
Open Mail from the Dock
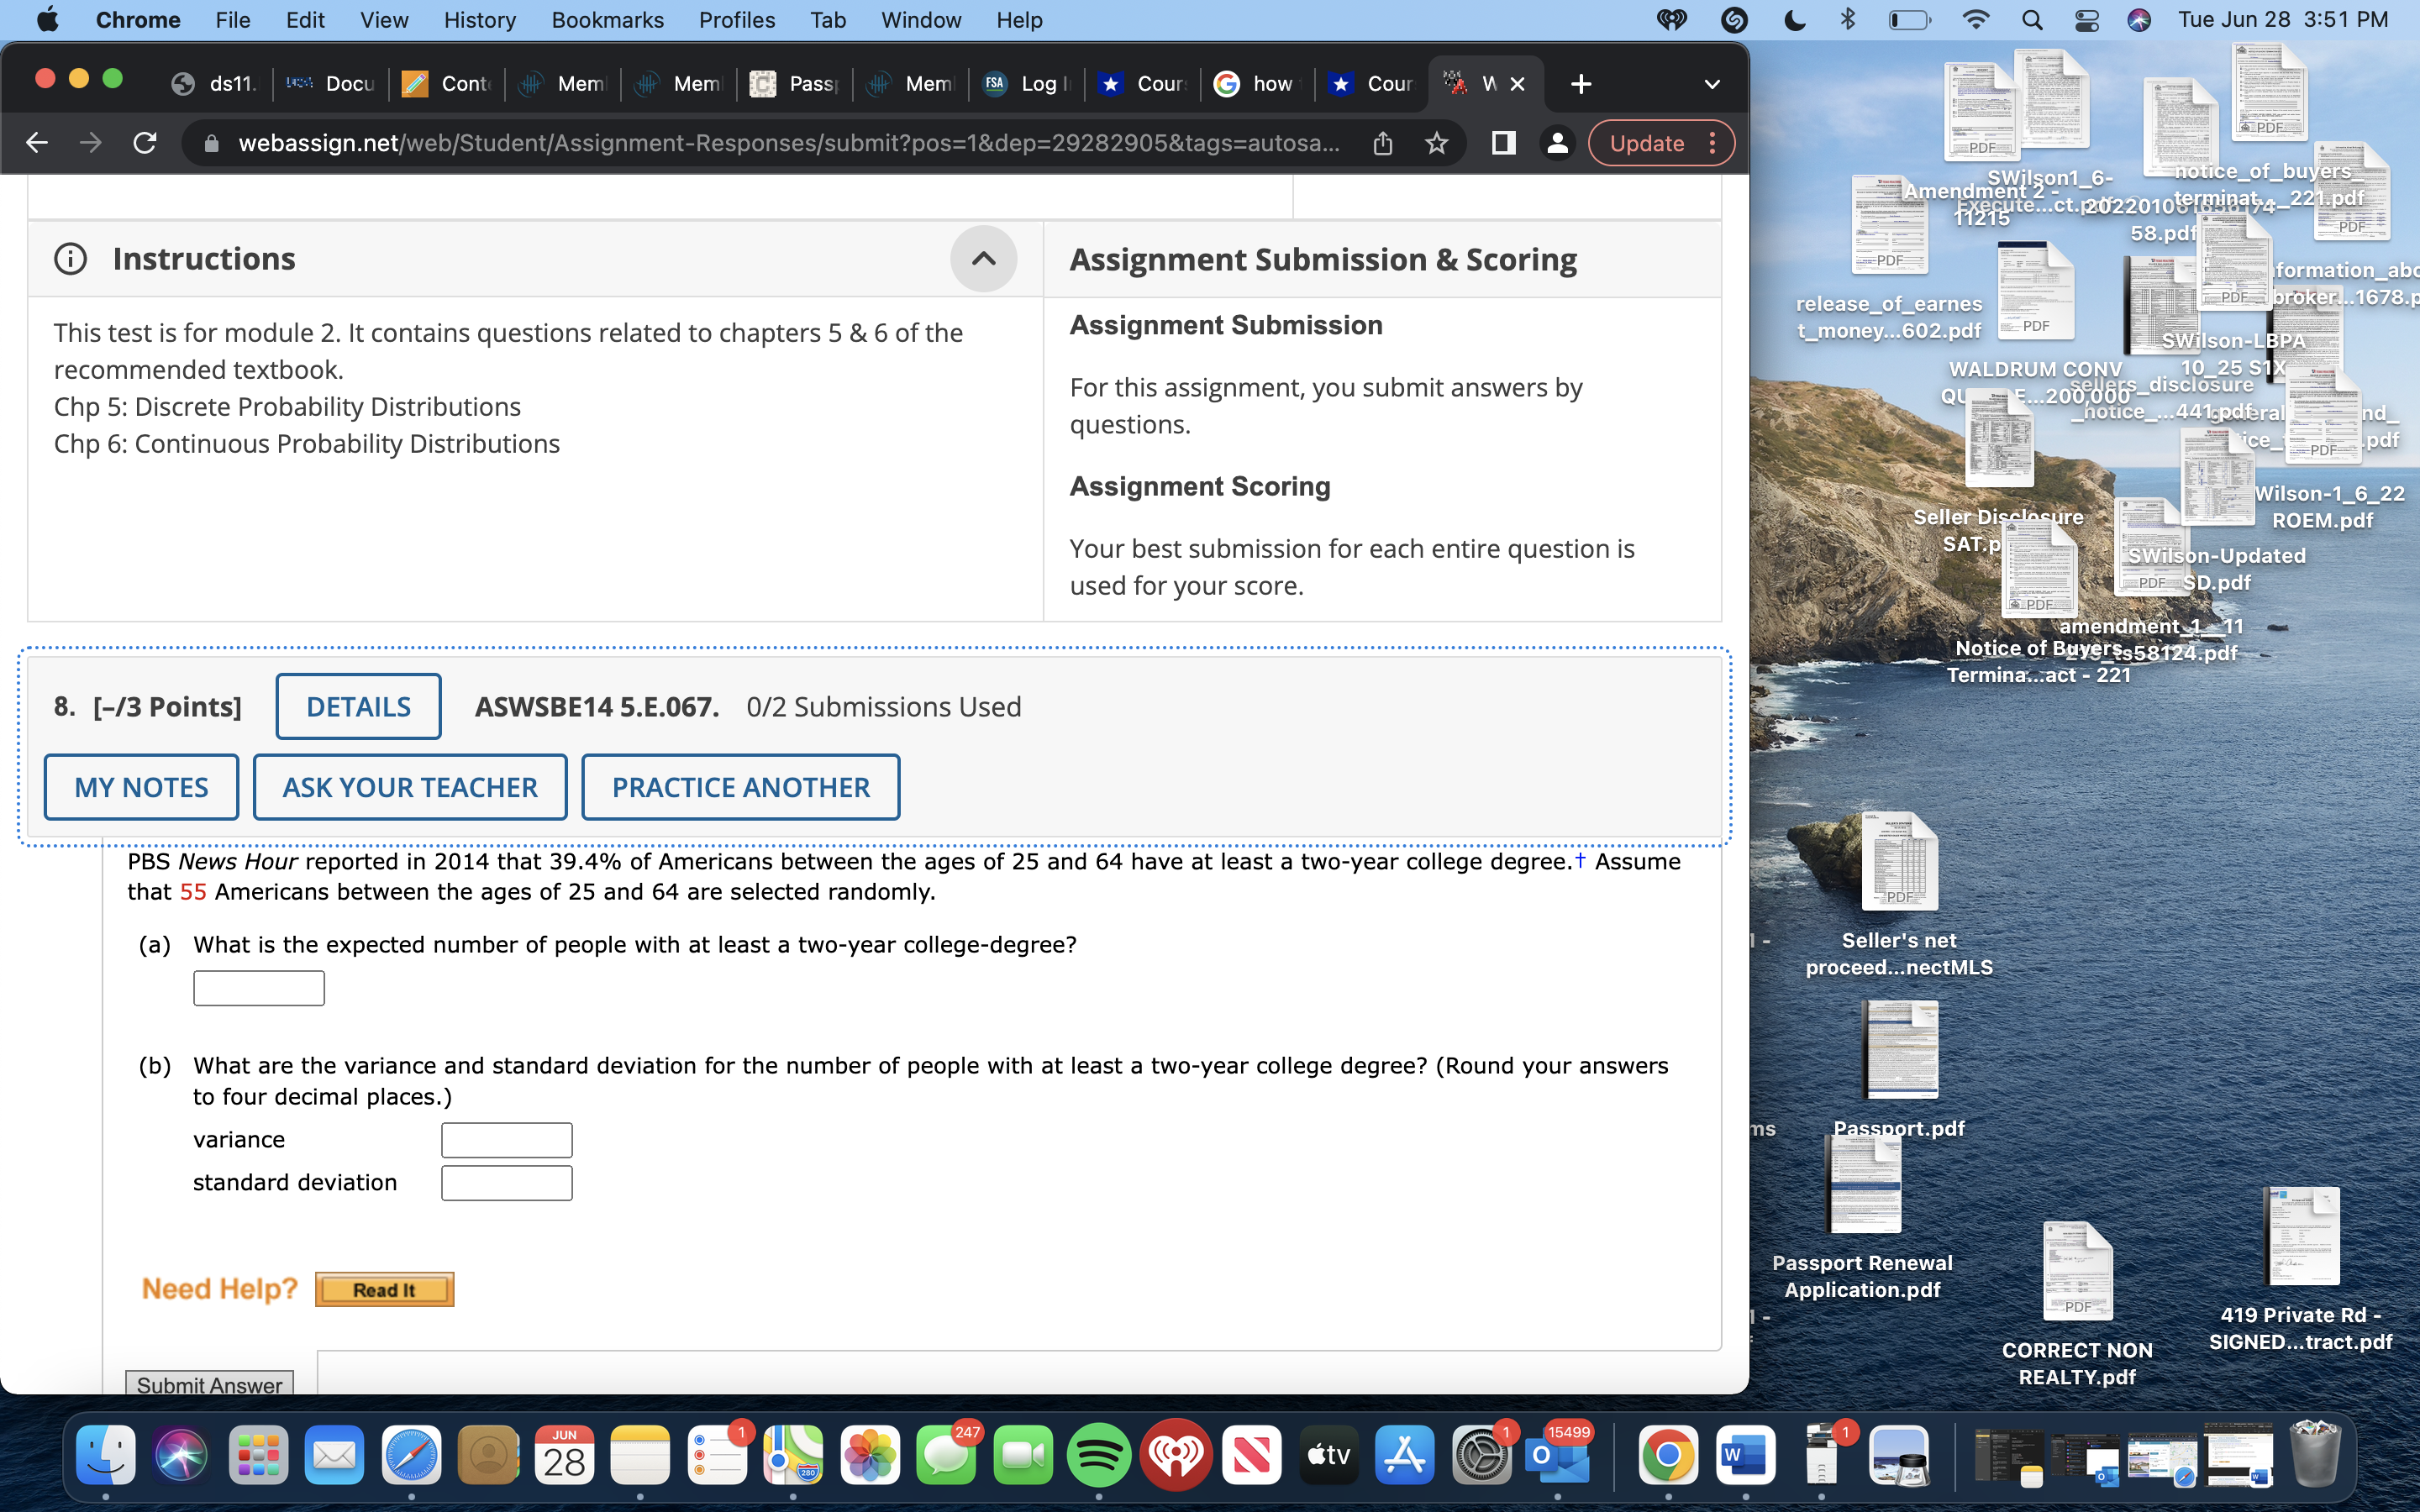pos(334,1455)
